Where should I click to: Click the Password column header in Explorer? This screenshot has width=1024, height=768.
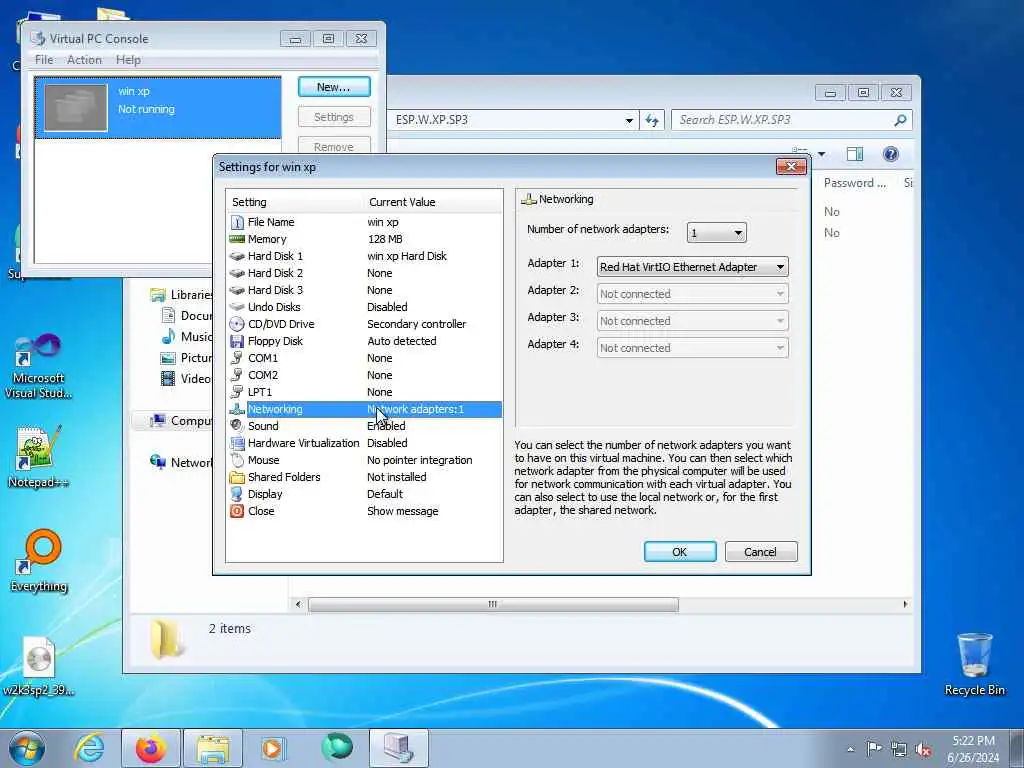point(855,183)
